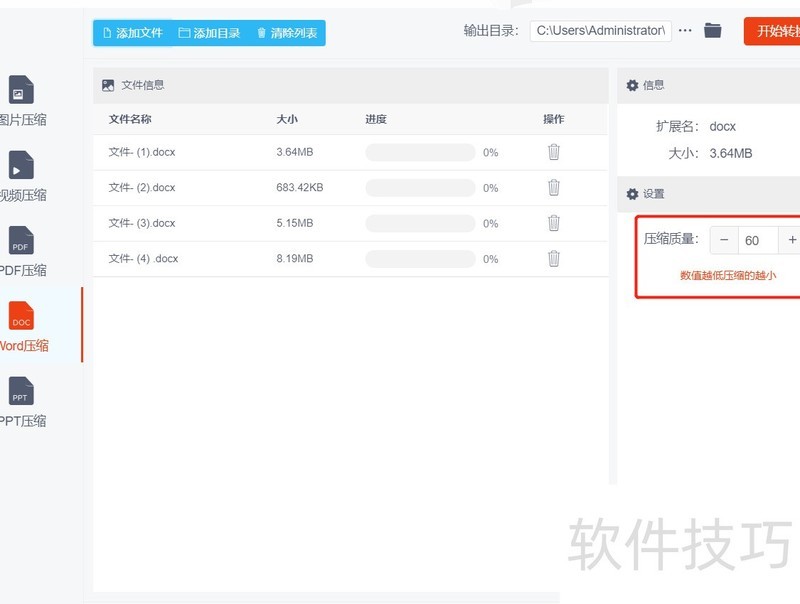Image resolution: width=800 pixels, height=604 pixels.
Task: Decrease compression quality with the minus button
Action: (724, 240)
